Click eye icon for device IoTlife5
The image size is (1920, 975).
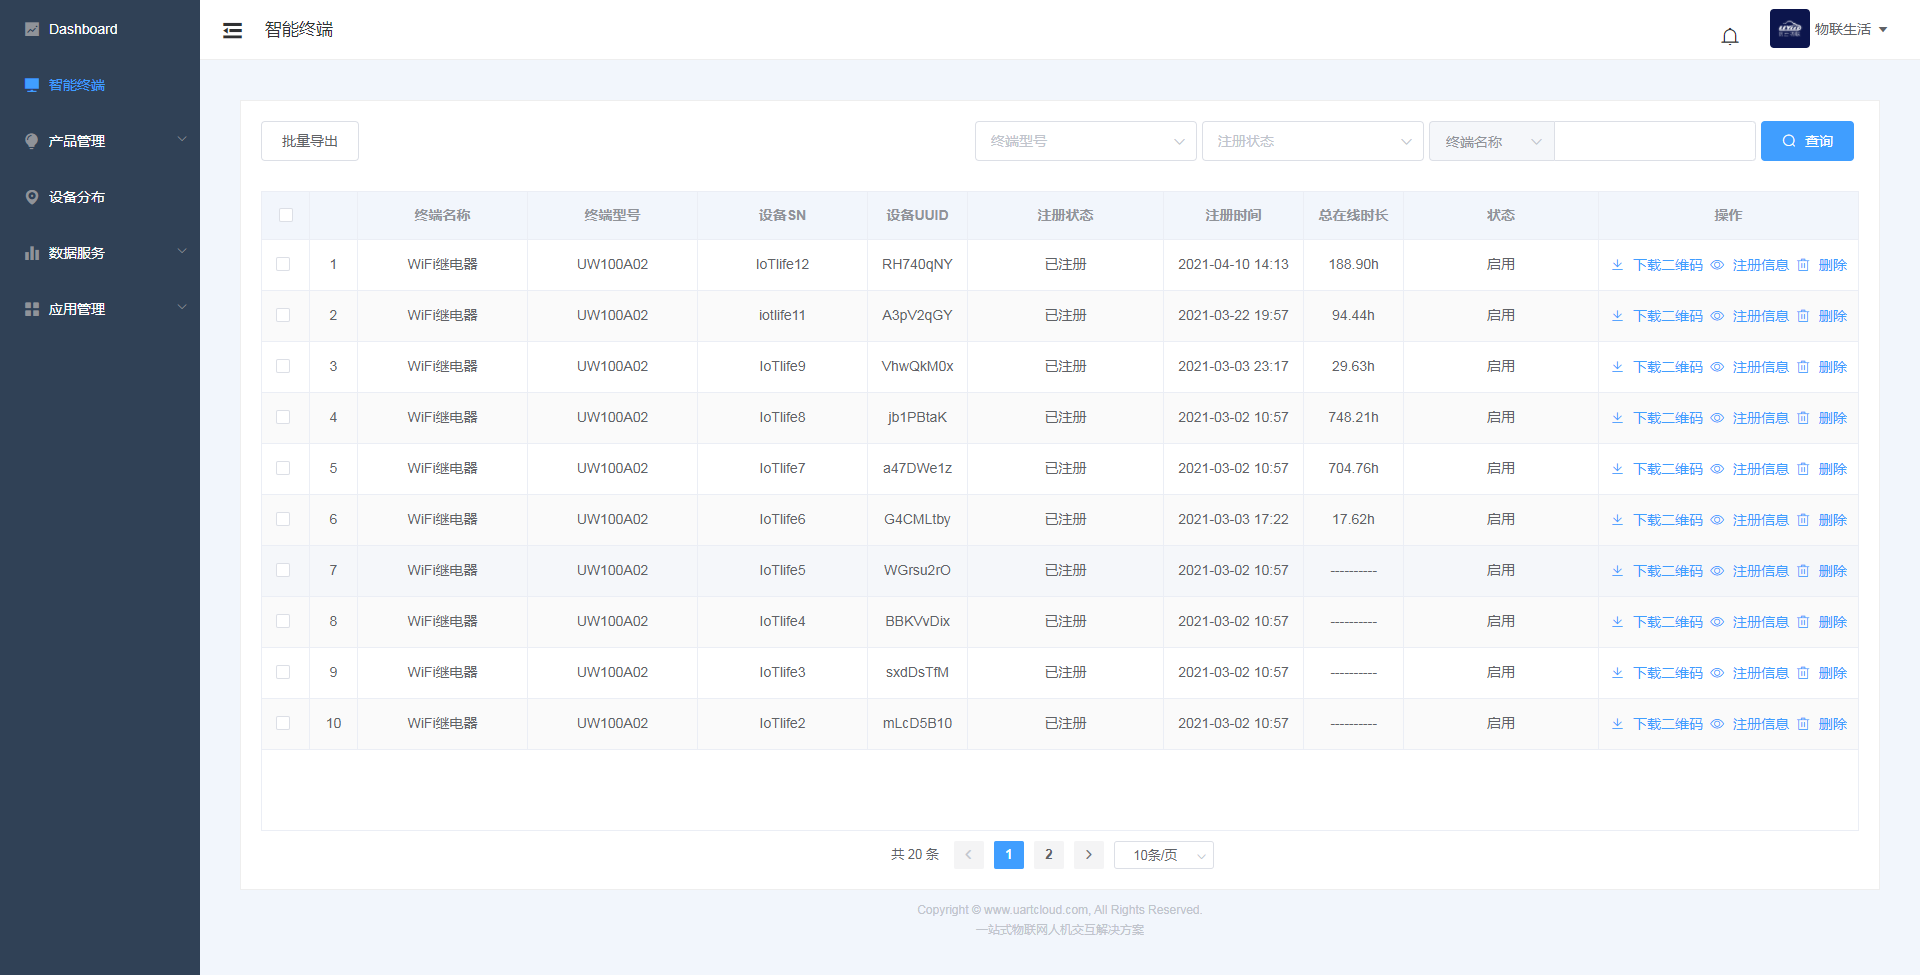1717,571
